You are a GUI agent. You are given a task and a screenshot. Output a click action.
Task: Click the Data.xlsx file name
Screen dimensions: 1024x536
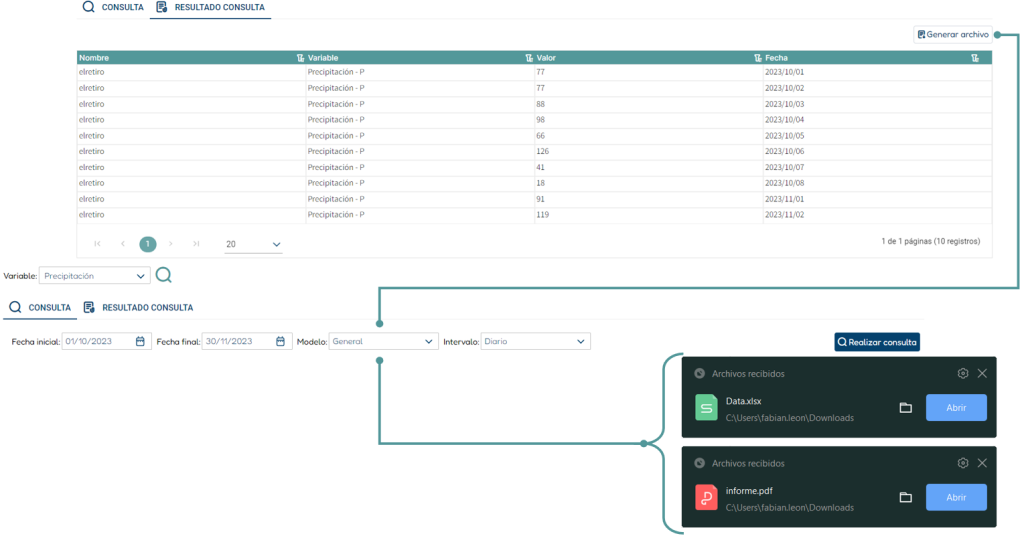tap(743, 402)
